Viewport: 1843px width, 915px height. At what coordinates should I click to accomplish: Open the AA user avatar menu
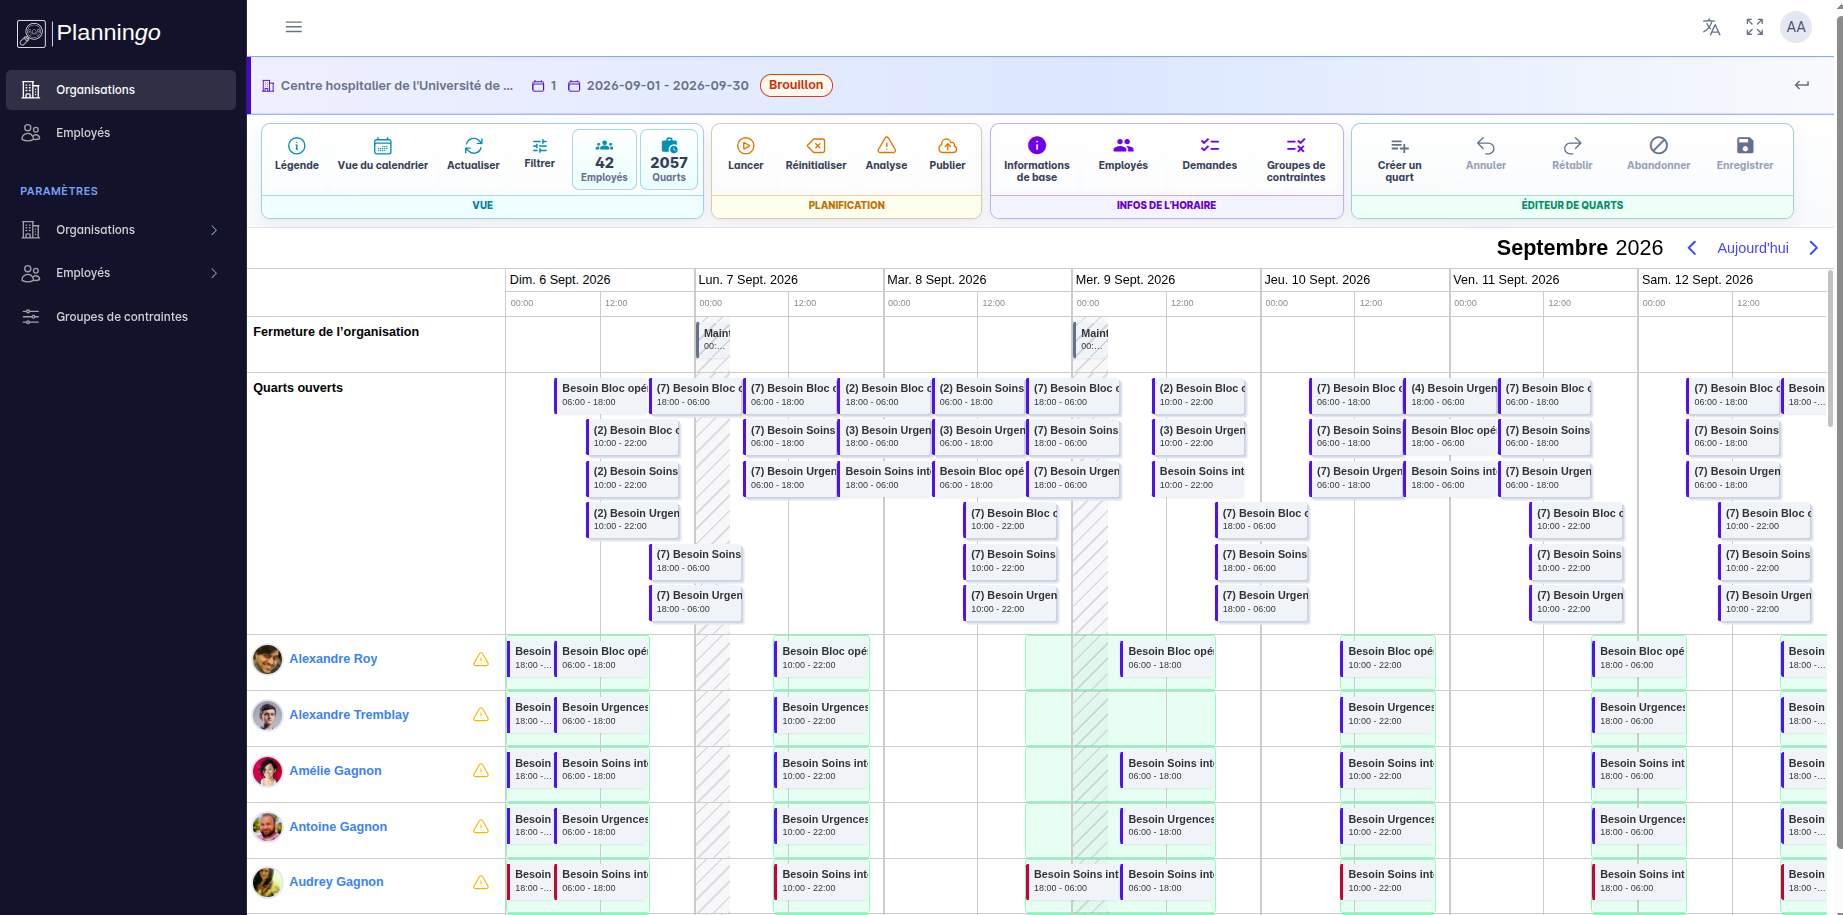(1796, 27)
